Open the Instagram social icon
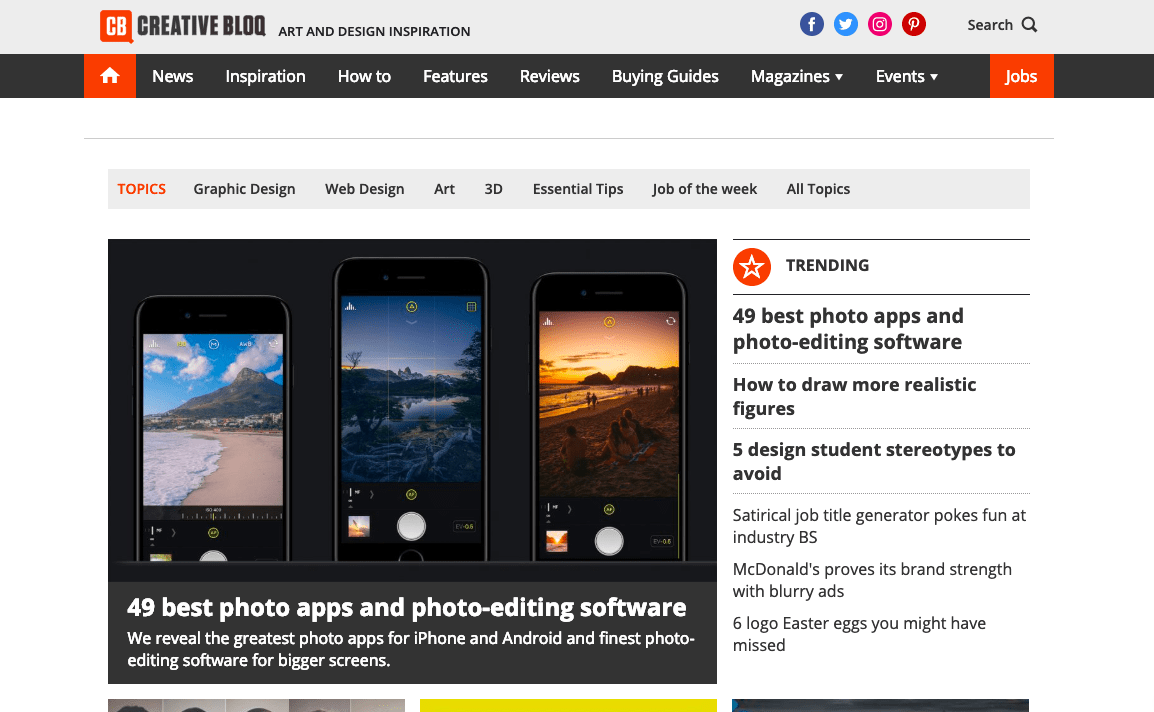 [x=879, y=24]
